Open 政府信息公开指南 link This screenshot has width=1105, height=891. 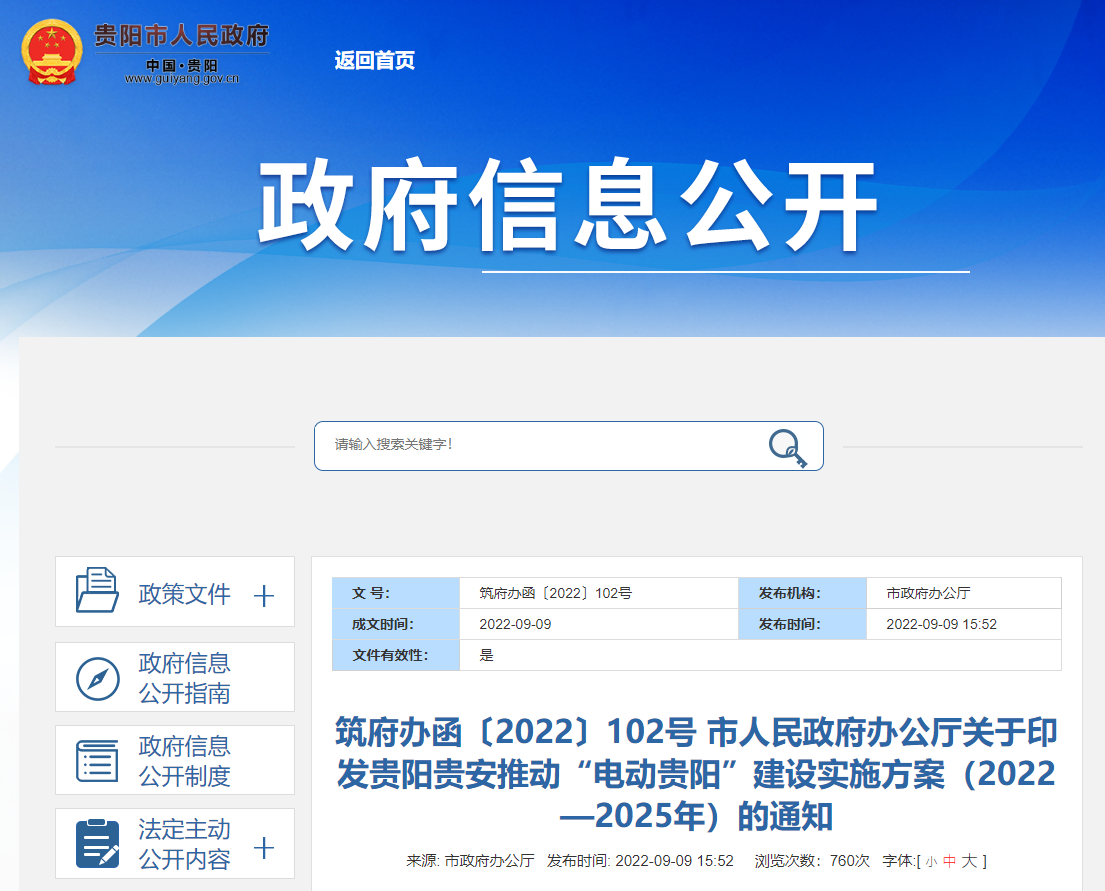185,678
